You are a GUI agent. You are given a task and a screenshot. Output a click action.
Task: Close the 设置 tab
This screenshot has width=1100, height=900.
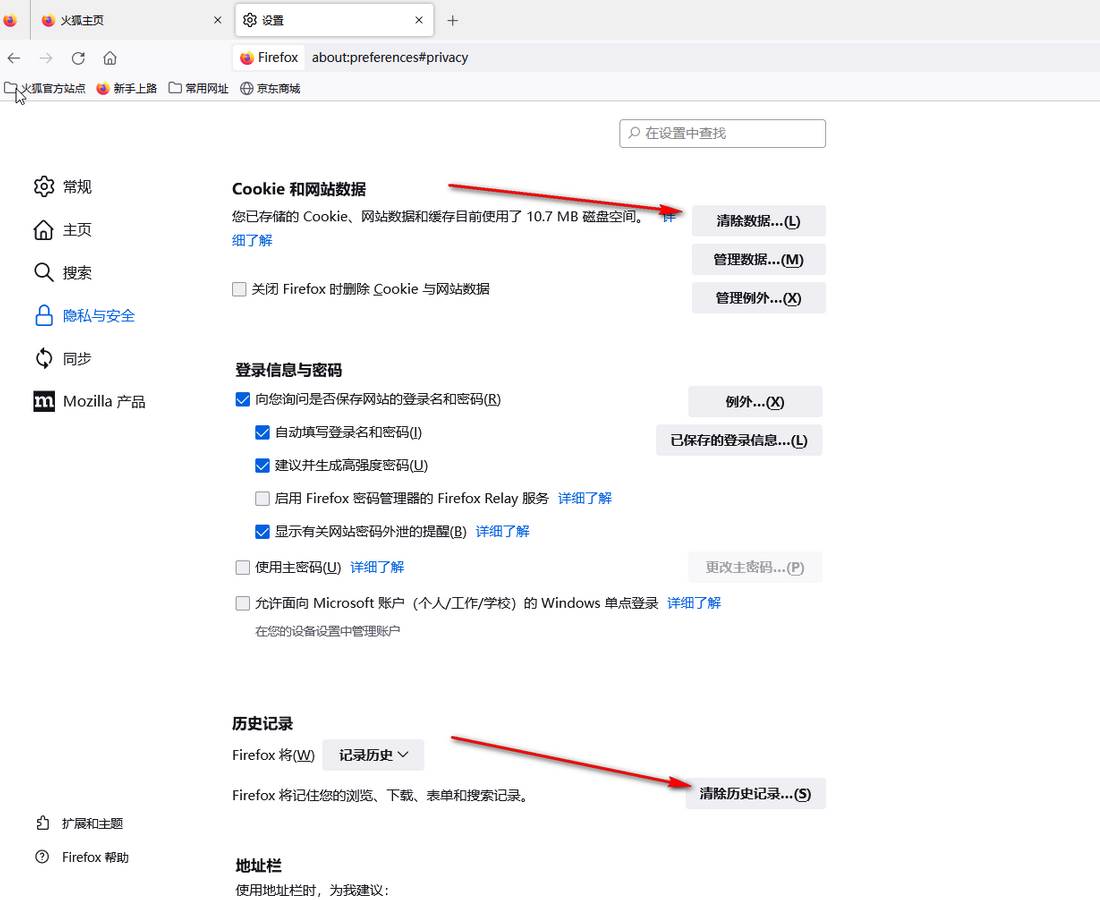pos(419,20)
